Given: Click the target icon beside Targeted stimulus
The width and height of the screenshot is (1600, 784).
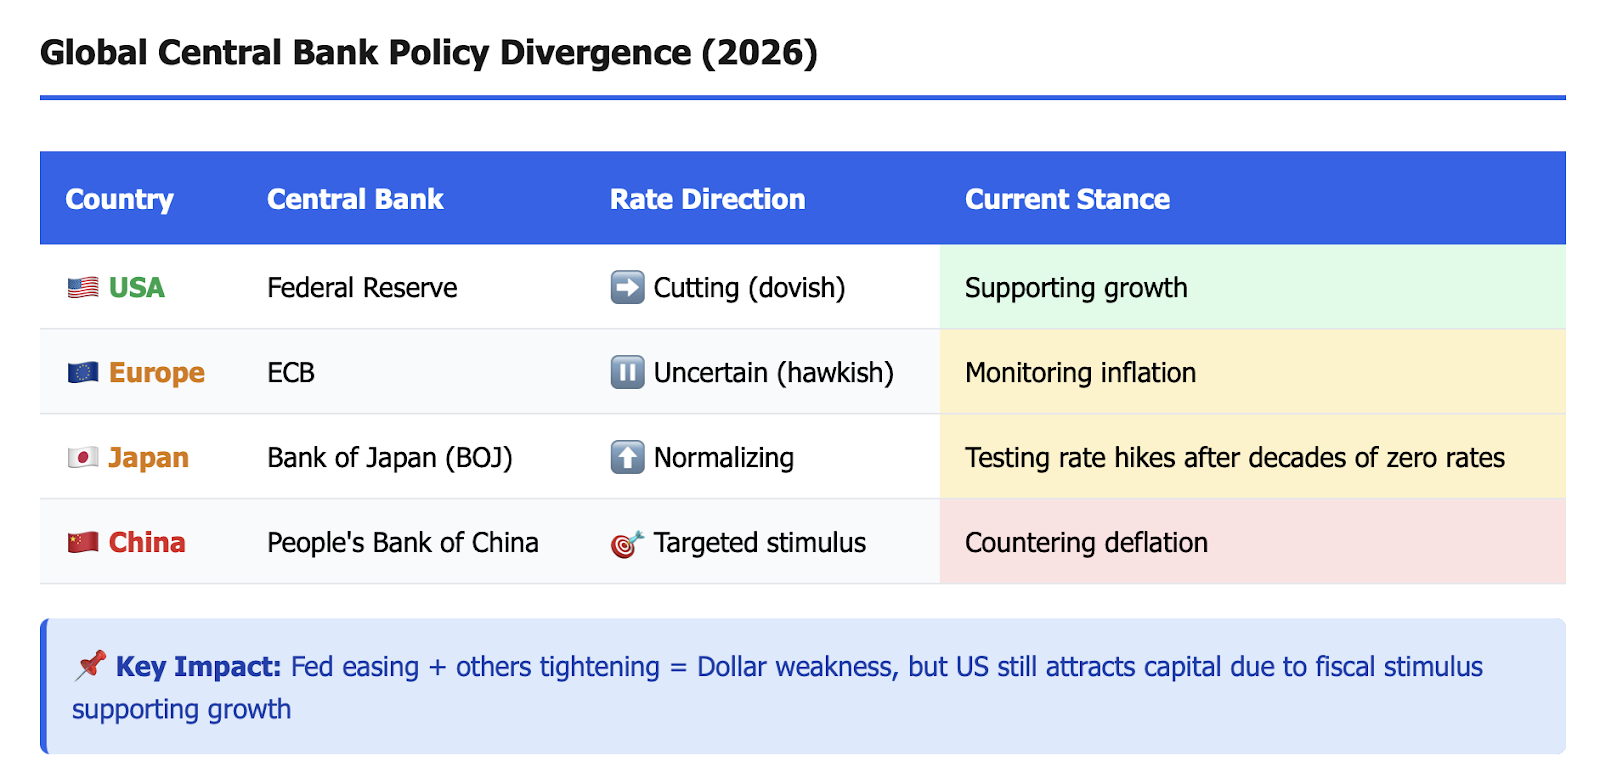Looking at the screenshot, I should (x=627, y=544).
